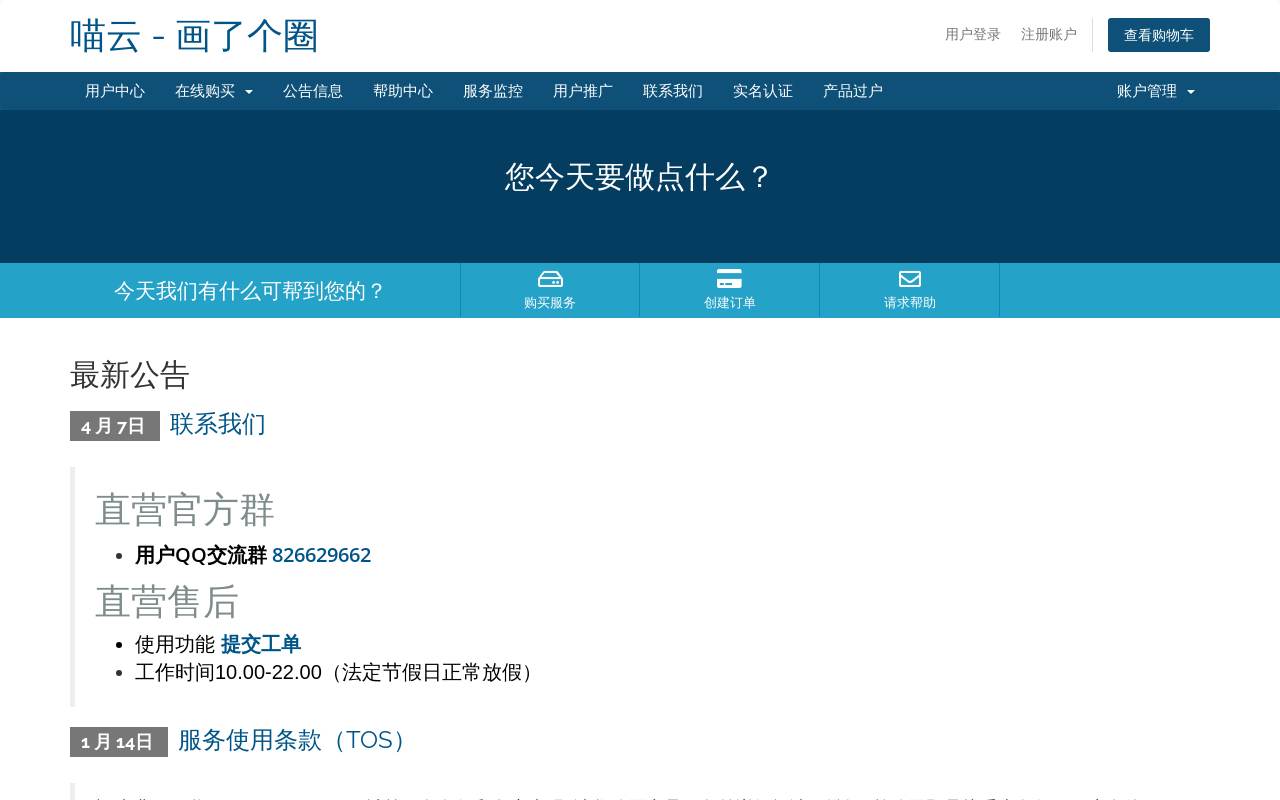
Task: Click the 工作时间10.00-22.00 text line
Action: 339,672
